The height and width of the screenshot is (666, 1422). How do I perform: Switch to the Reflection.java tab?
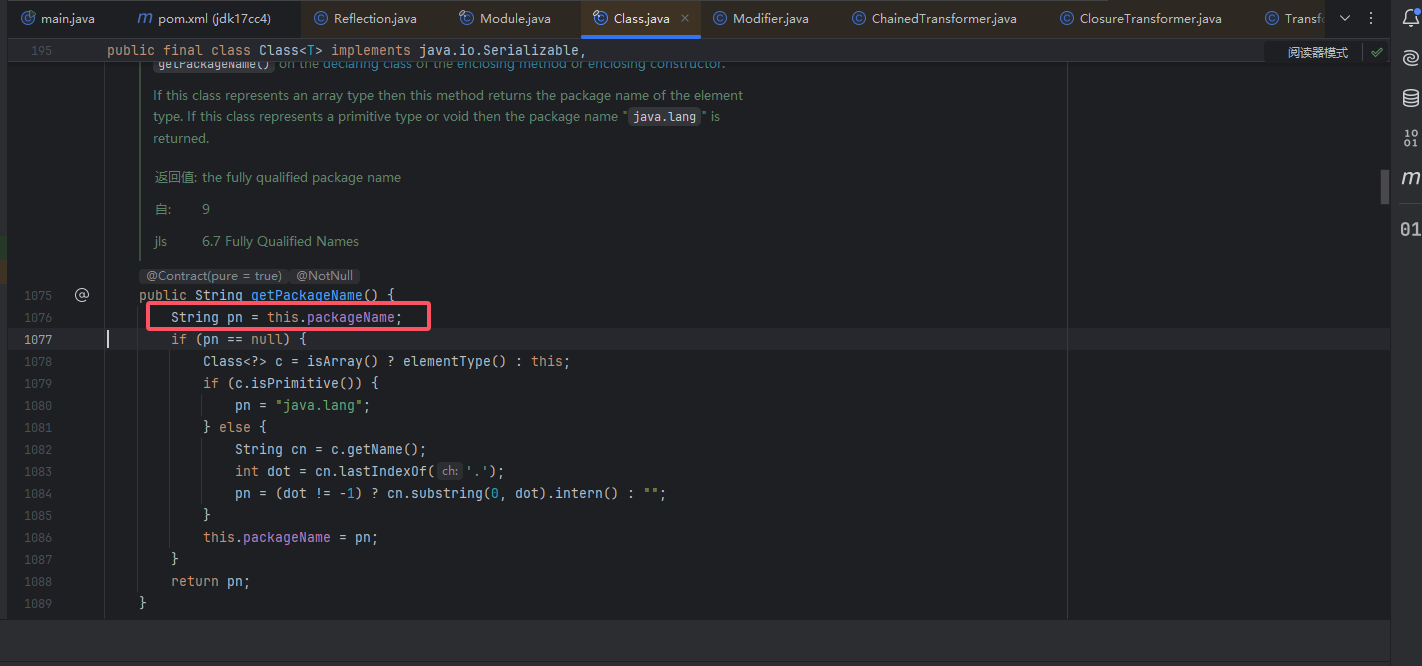coord(365,18)
